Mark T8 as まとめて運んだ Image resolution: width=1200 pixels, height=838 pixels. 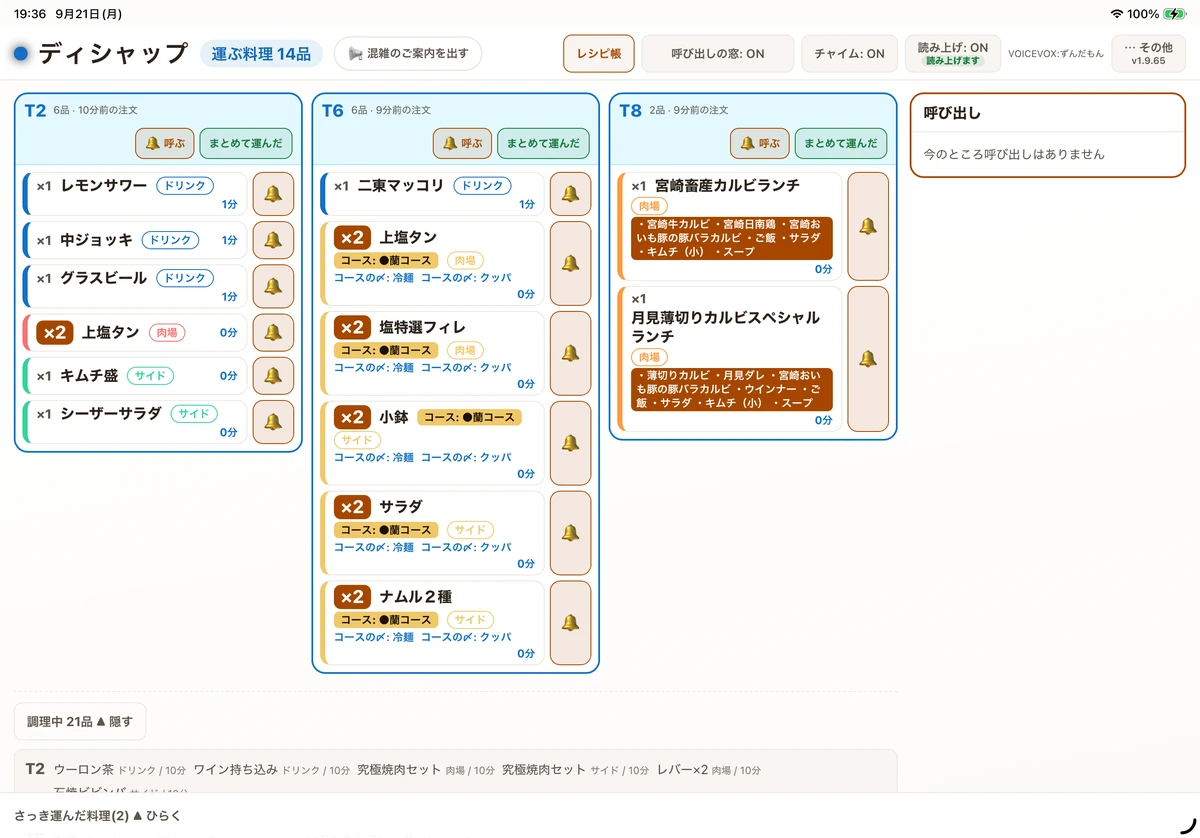pyautogui.click(x=841, y=143)
